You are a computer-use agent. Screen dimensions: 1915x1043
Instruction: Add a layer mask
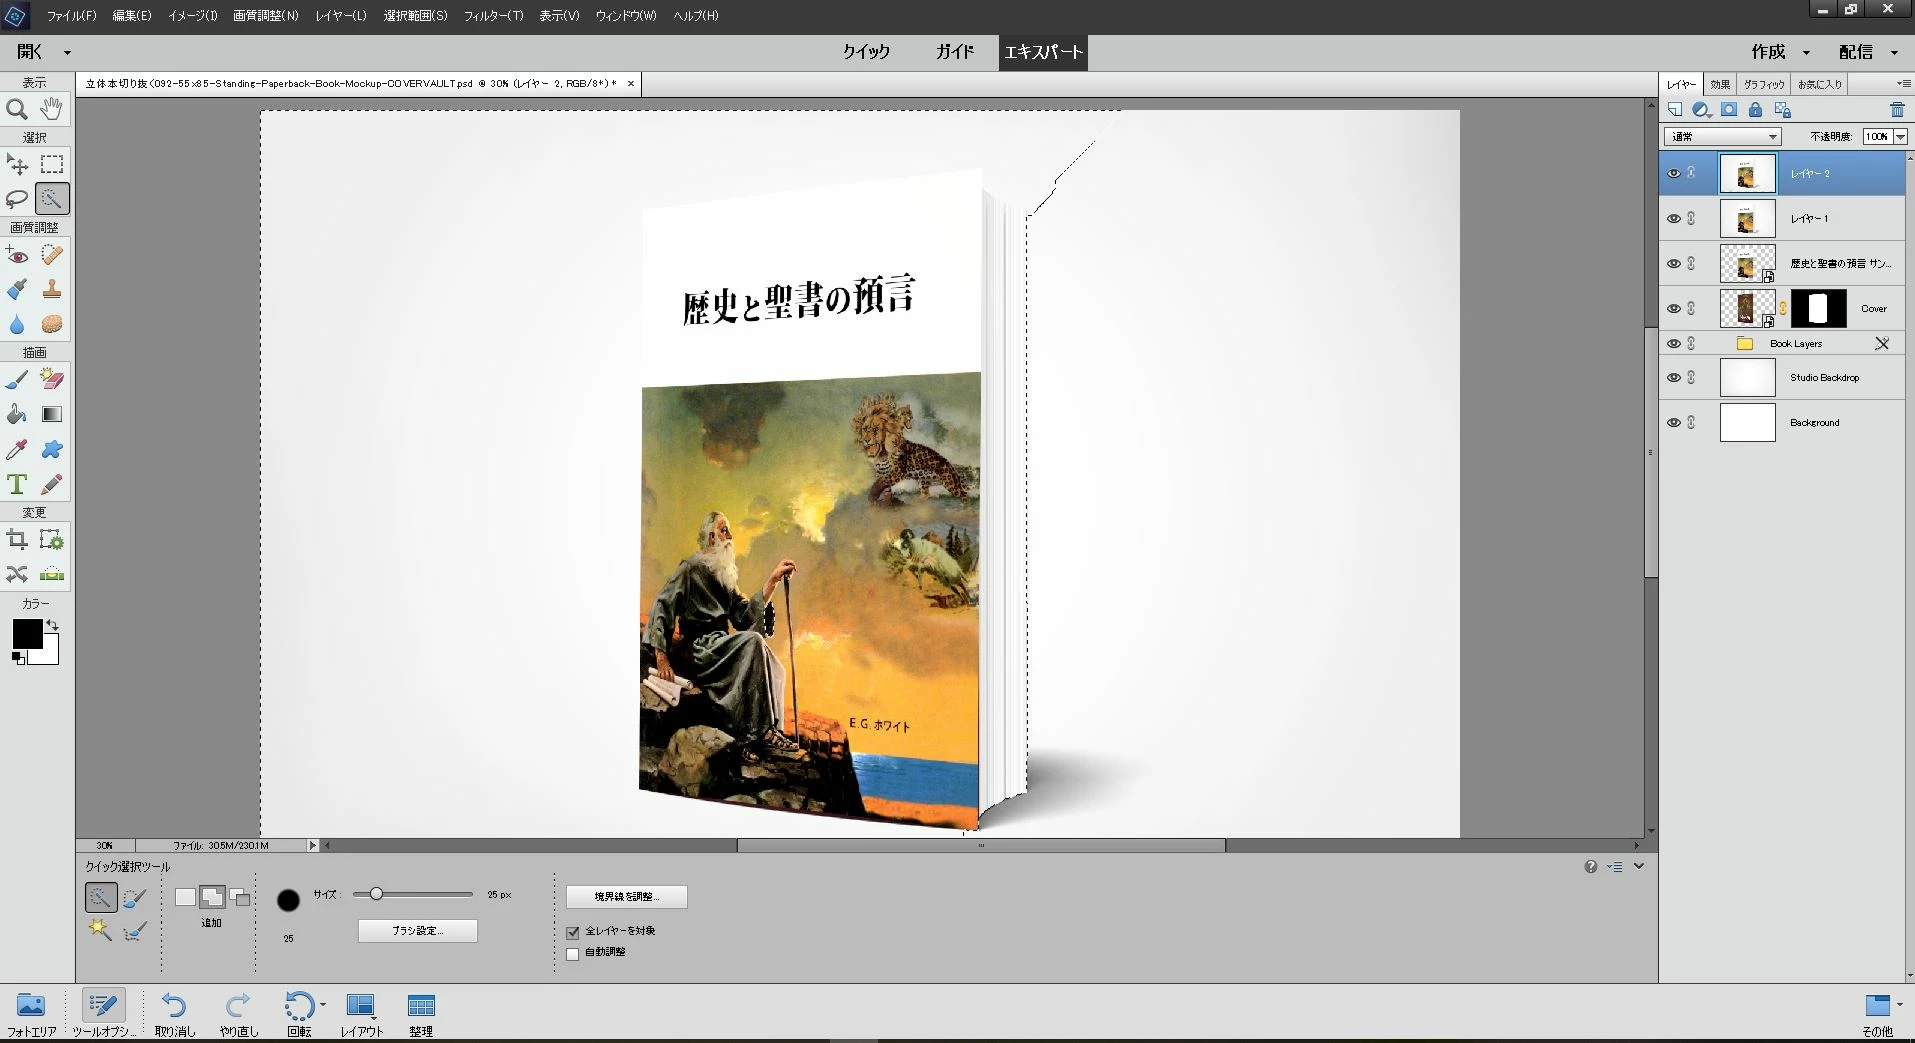[x=1729, y=110]
